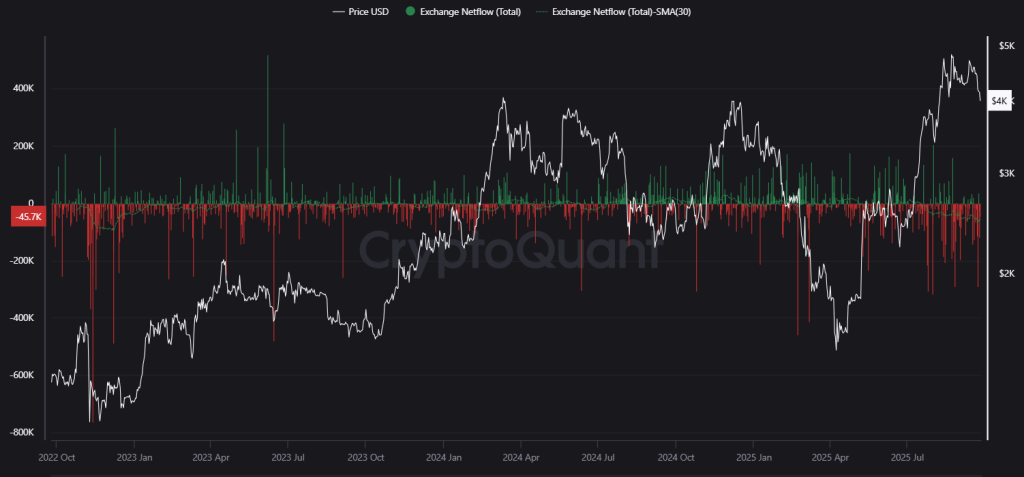Click the 400K label on left axis
This screenshot has width=1024, height=477.
coord(23,88)
